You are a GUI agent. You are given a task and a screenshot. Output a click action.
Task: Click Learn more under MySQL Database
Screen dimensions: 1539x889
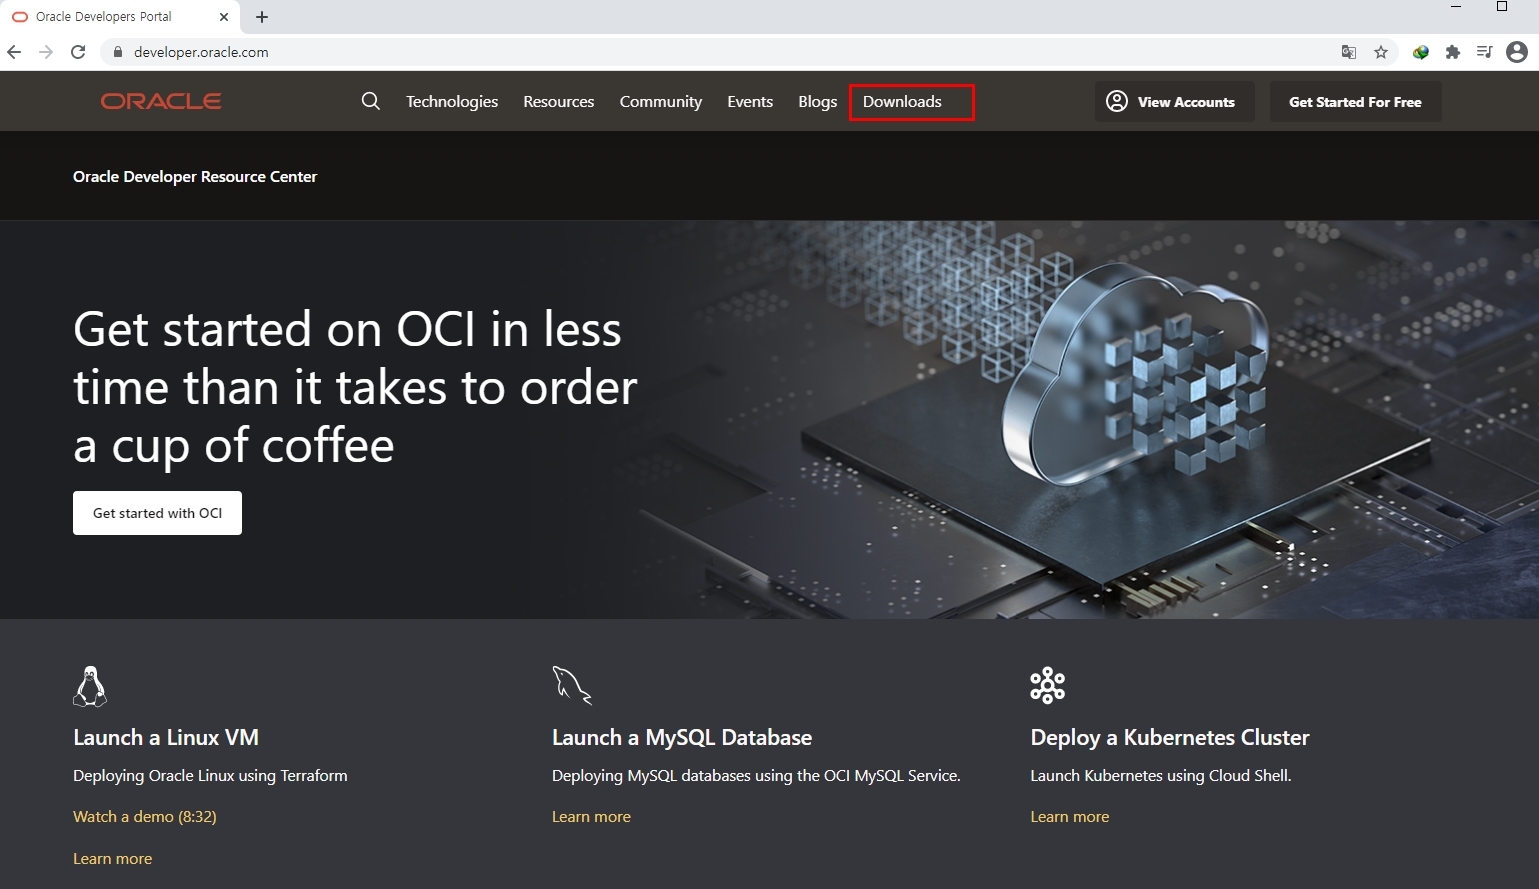click(591, 816)
